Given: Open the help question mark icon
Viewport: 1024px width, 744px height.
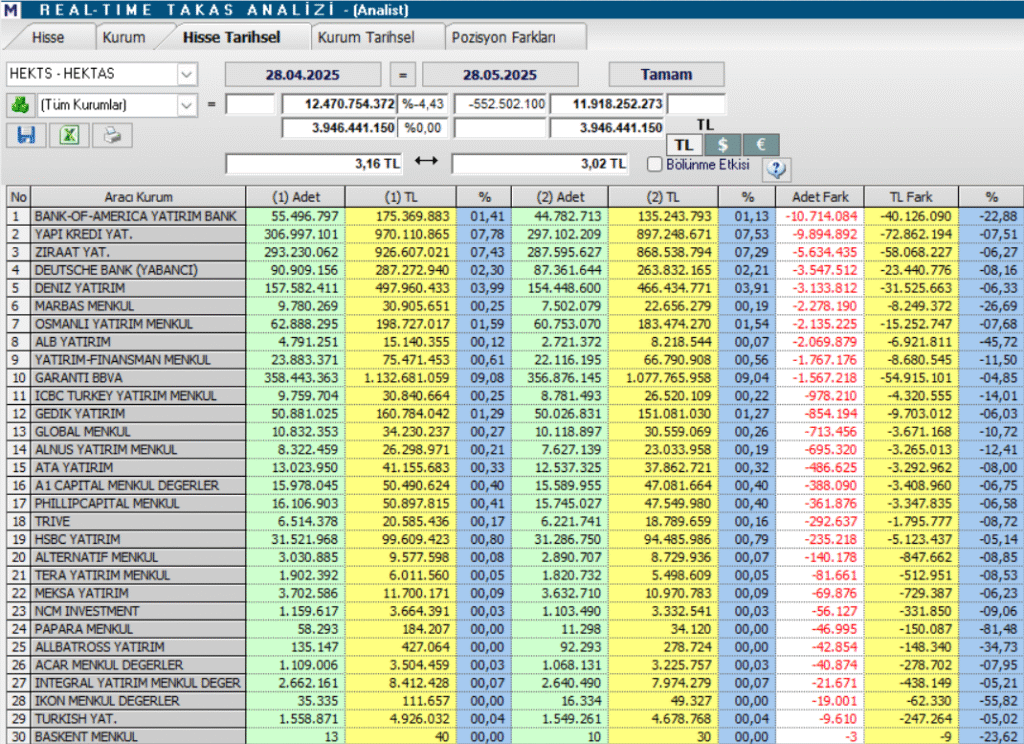Looking at the screenshot, I should [x=776, y=169].
